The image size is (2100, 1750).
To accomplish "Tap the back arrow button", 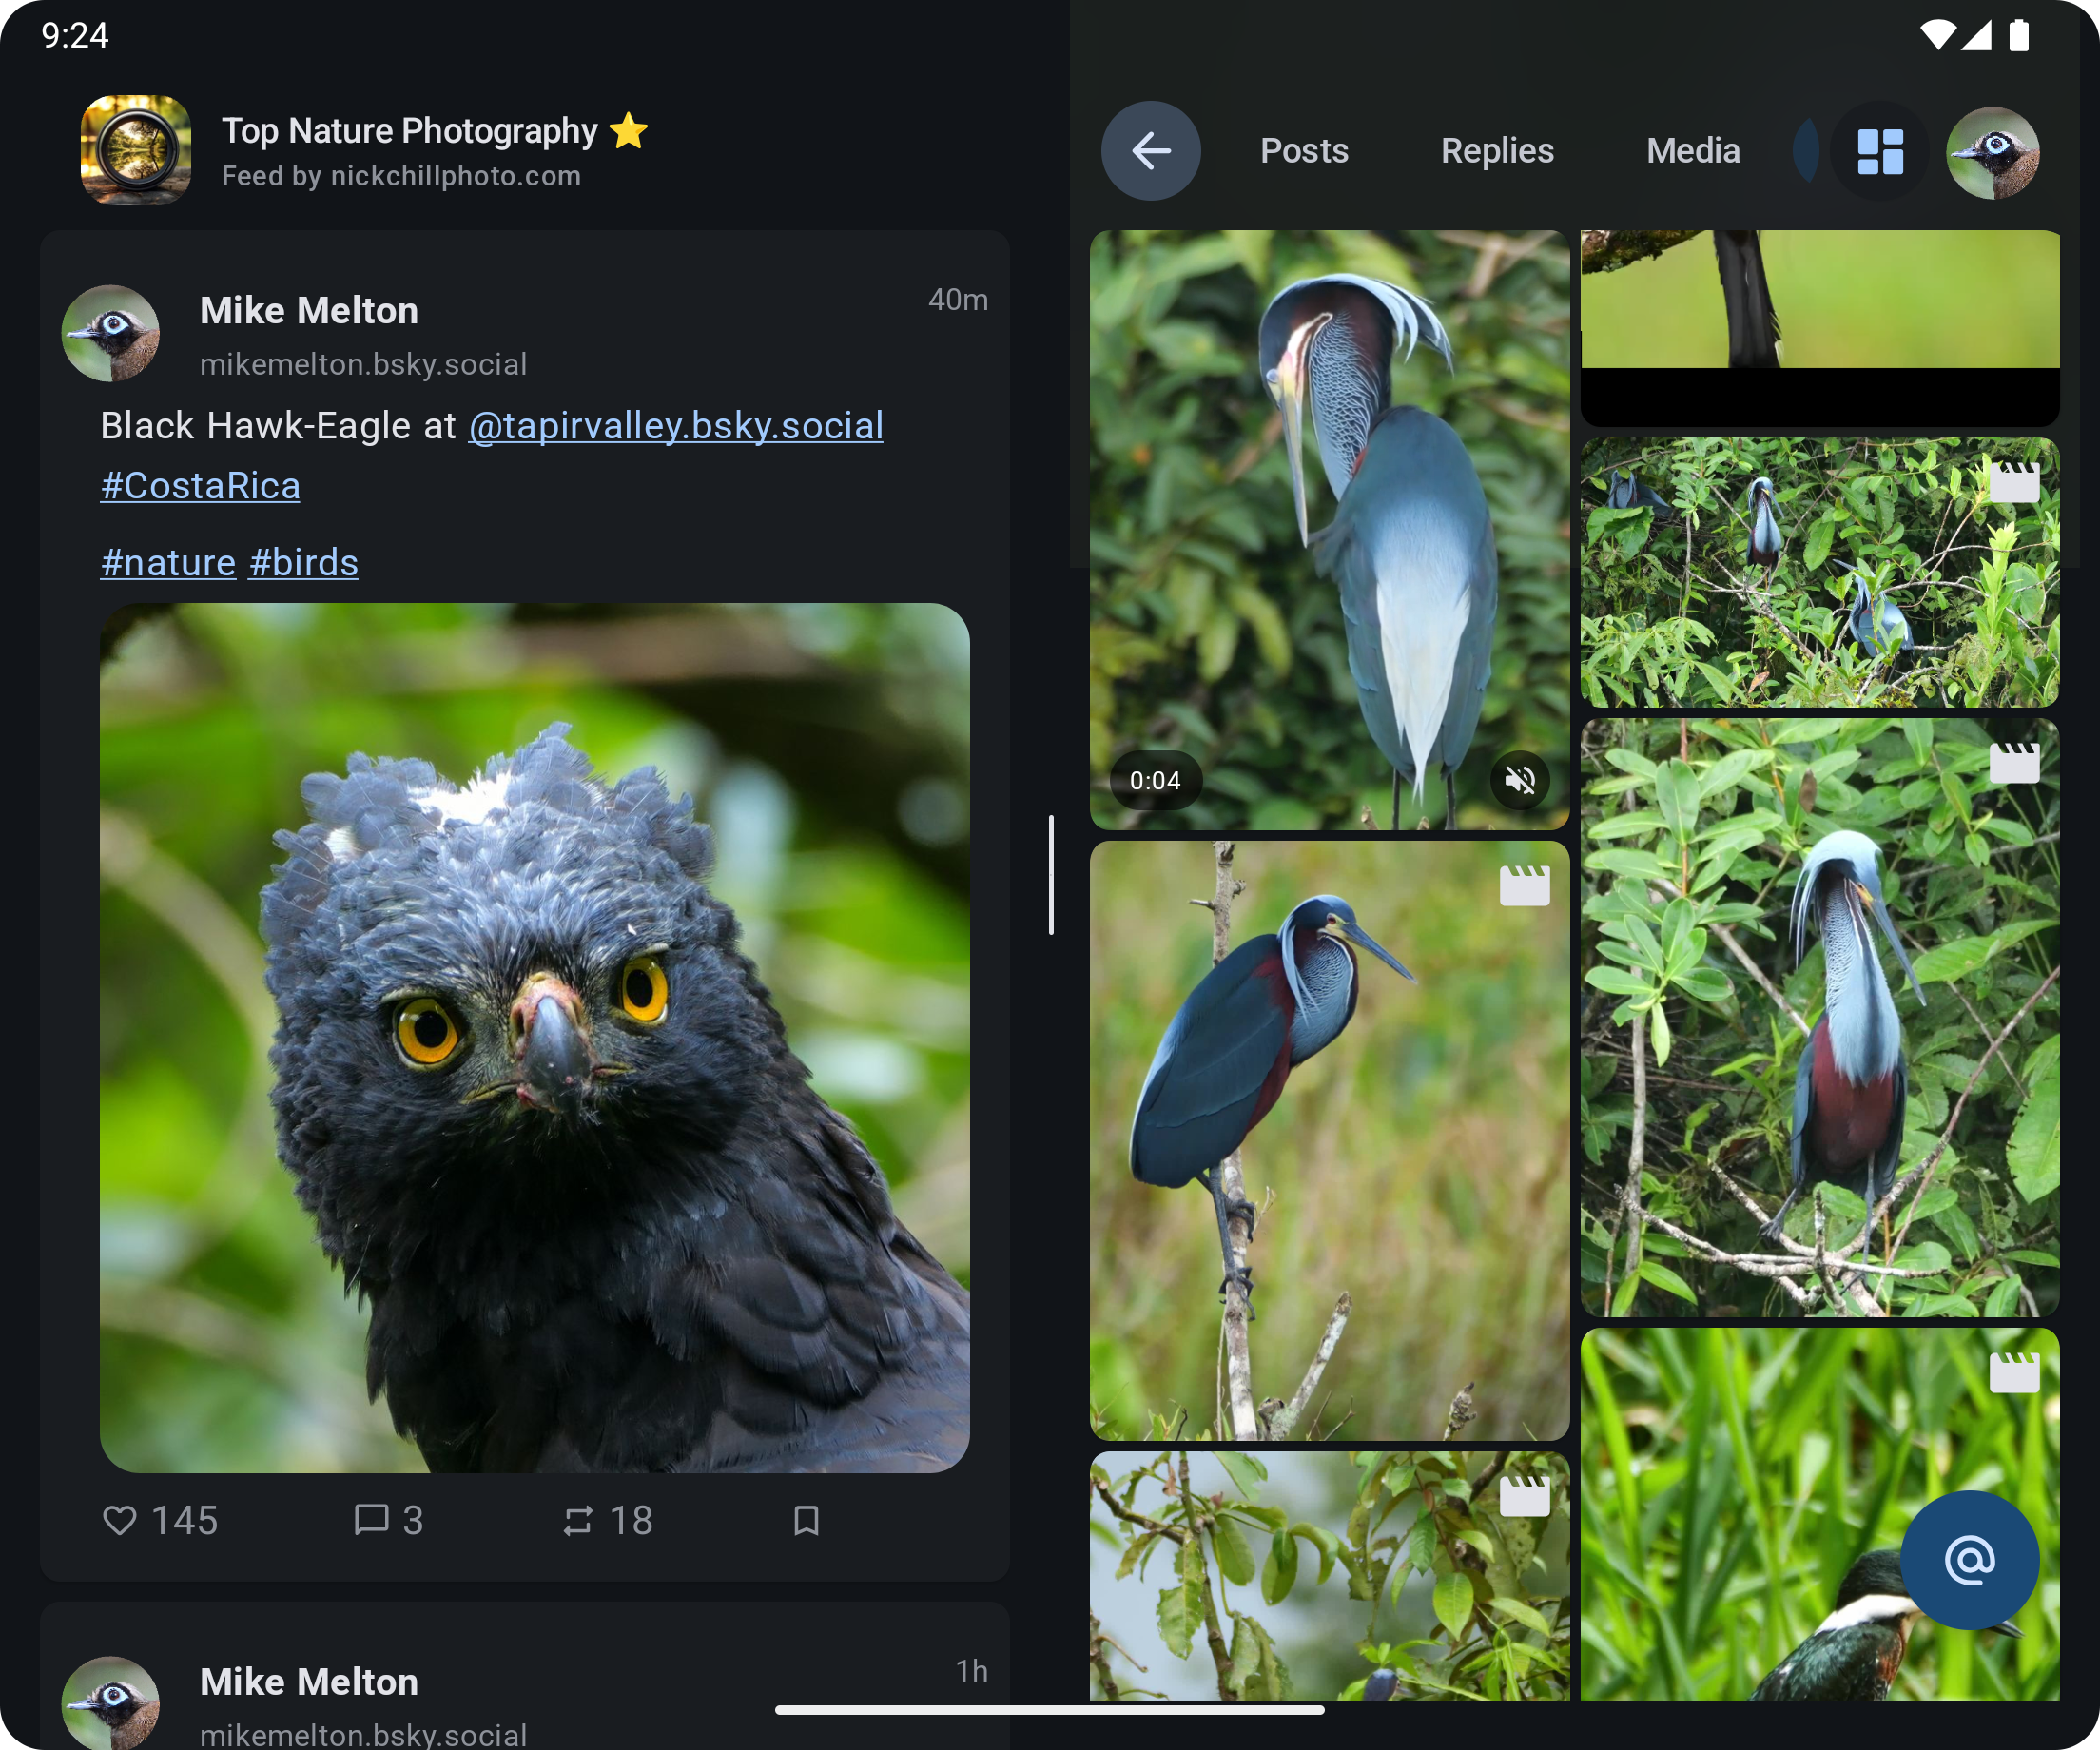I will pos(1150,151).
